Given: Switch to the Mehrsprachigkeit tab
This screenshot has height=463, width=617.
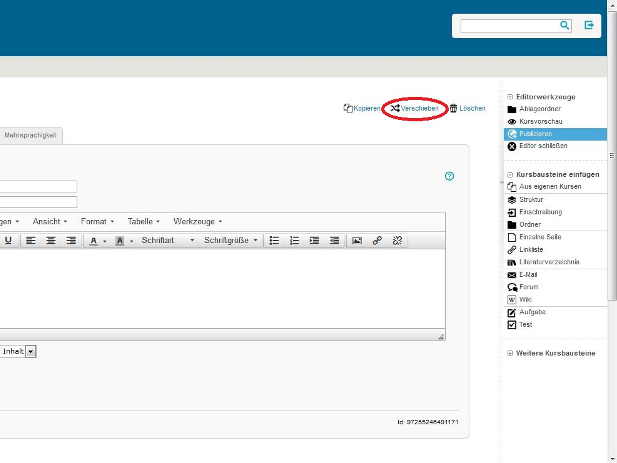Looking at the screenshot, I should point(30,135).
